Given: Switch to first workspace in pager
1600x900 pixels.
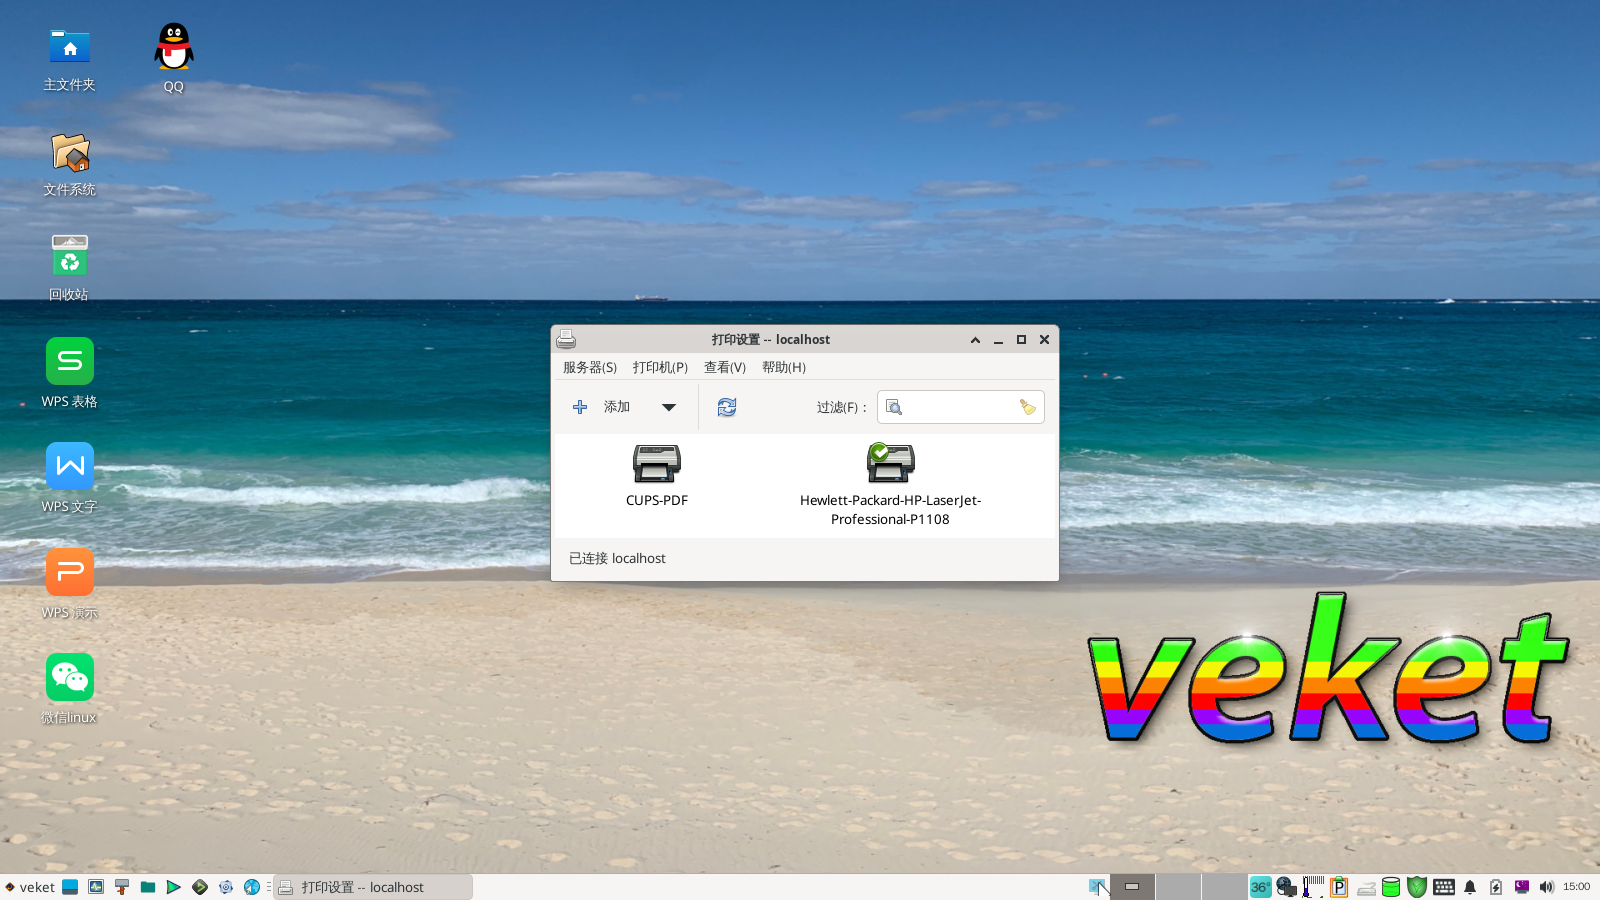Looking at the screenshot, I should (x=1132, y=887).
